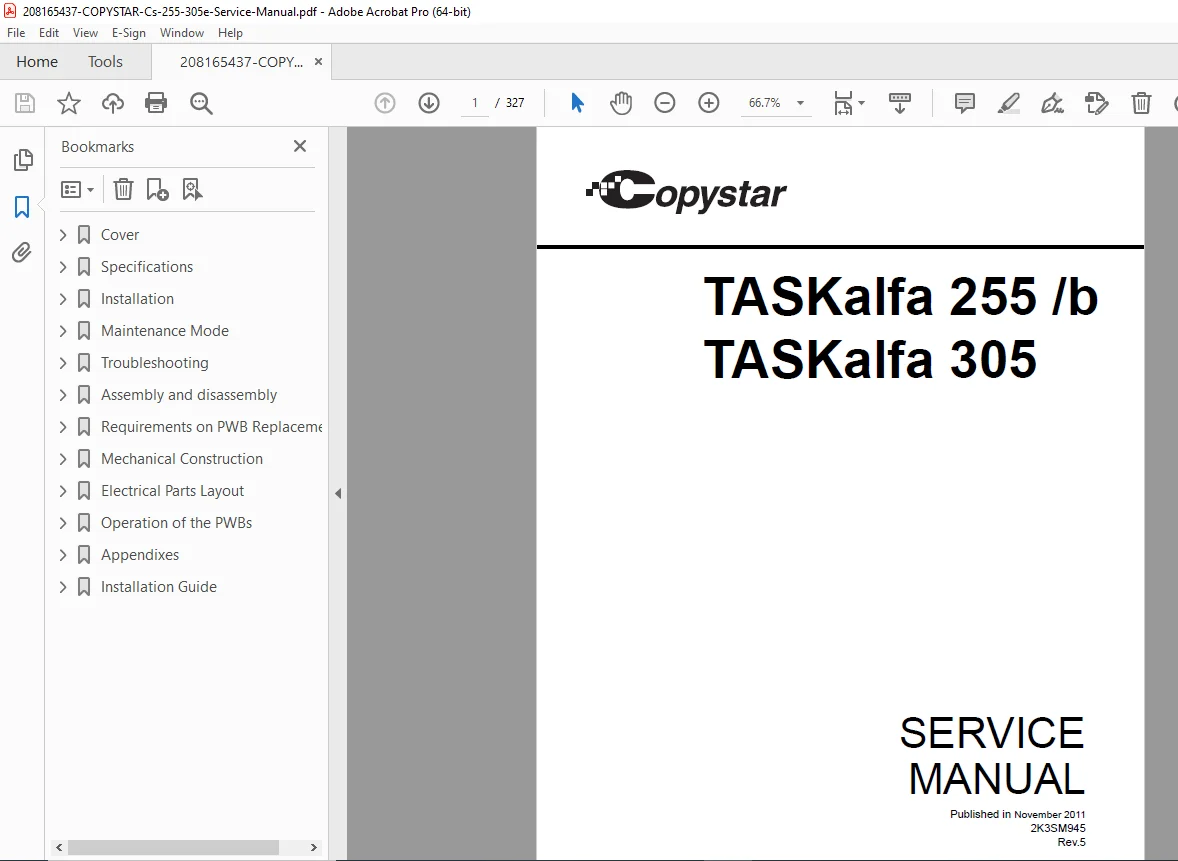Open the Attachments paperclip panel
Viewport: 1178px width, 861px height.
(x=22, y=252)
